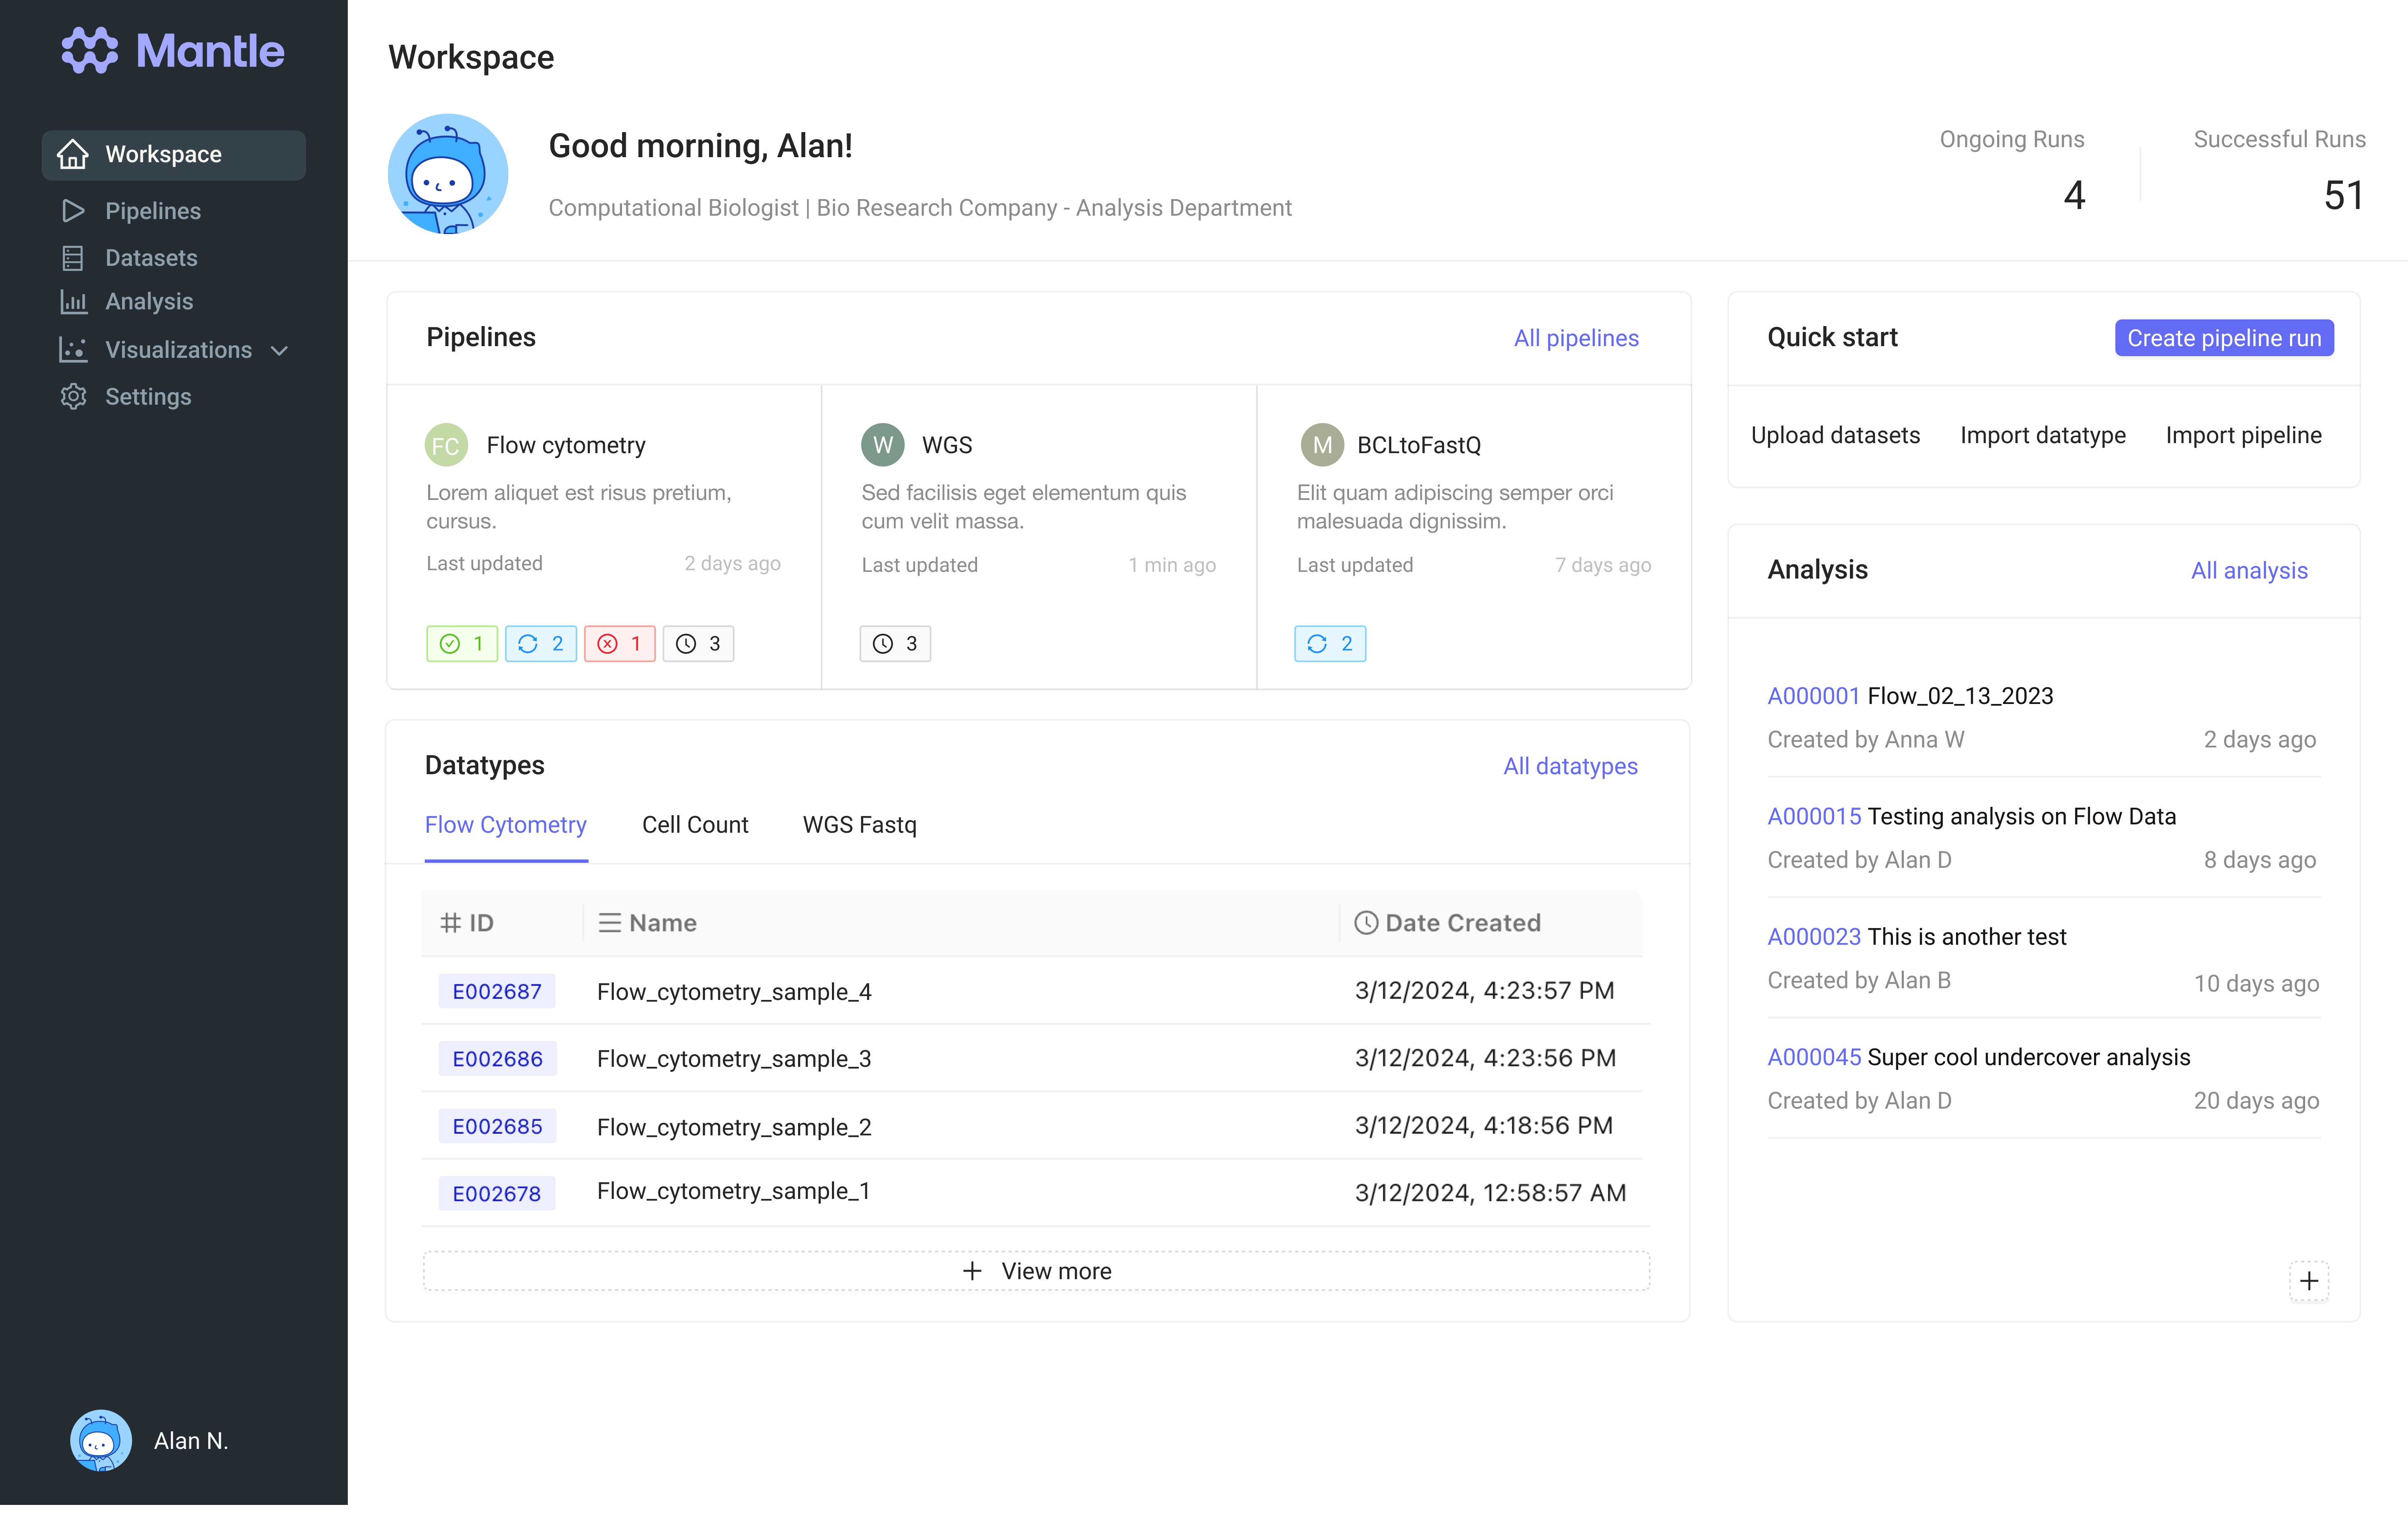This screenshot has height=1530, width=2408.
Task: Open Datasets in the sidebar
Action: click(x=151, y=258)
